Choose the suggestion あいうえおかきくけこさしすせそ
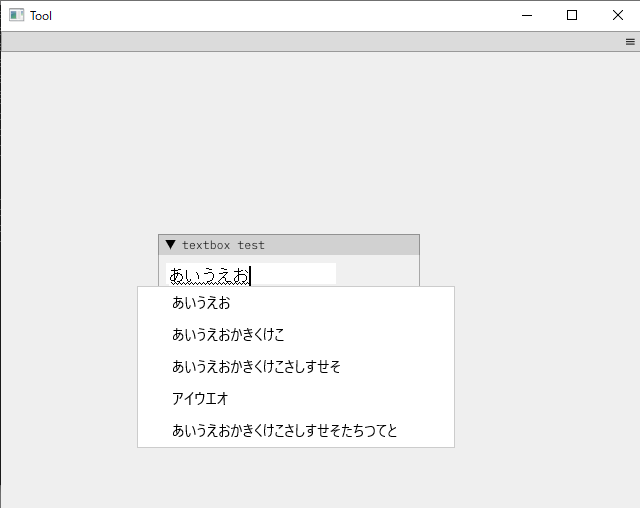The width and height of the screenshot is (640, 508). point(296,366)
